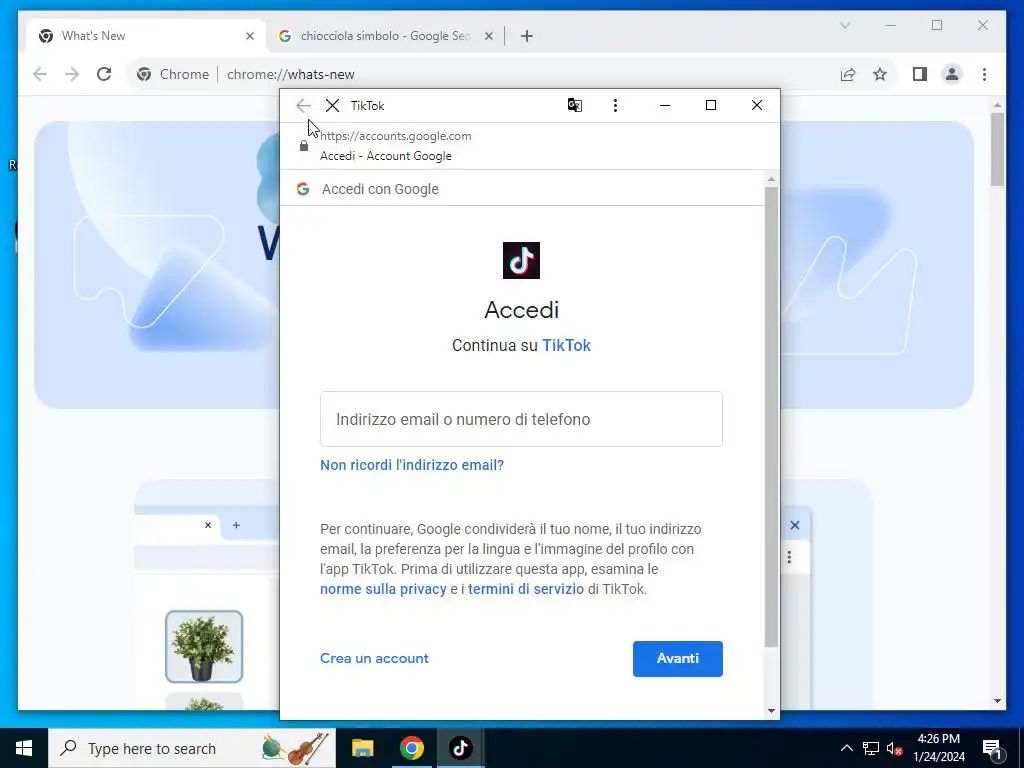Click the Crea un account link

click(374, 658)
